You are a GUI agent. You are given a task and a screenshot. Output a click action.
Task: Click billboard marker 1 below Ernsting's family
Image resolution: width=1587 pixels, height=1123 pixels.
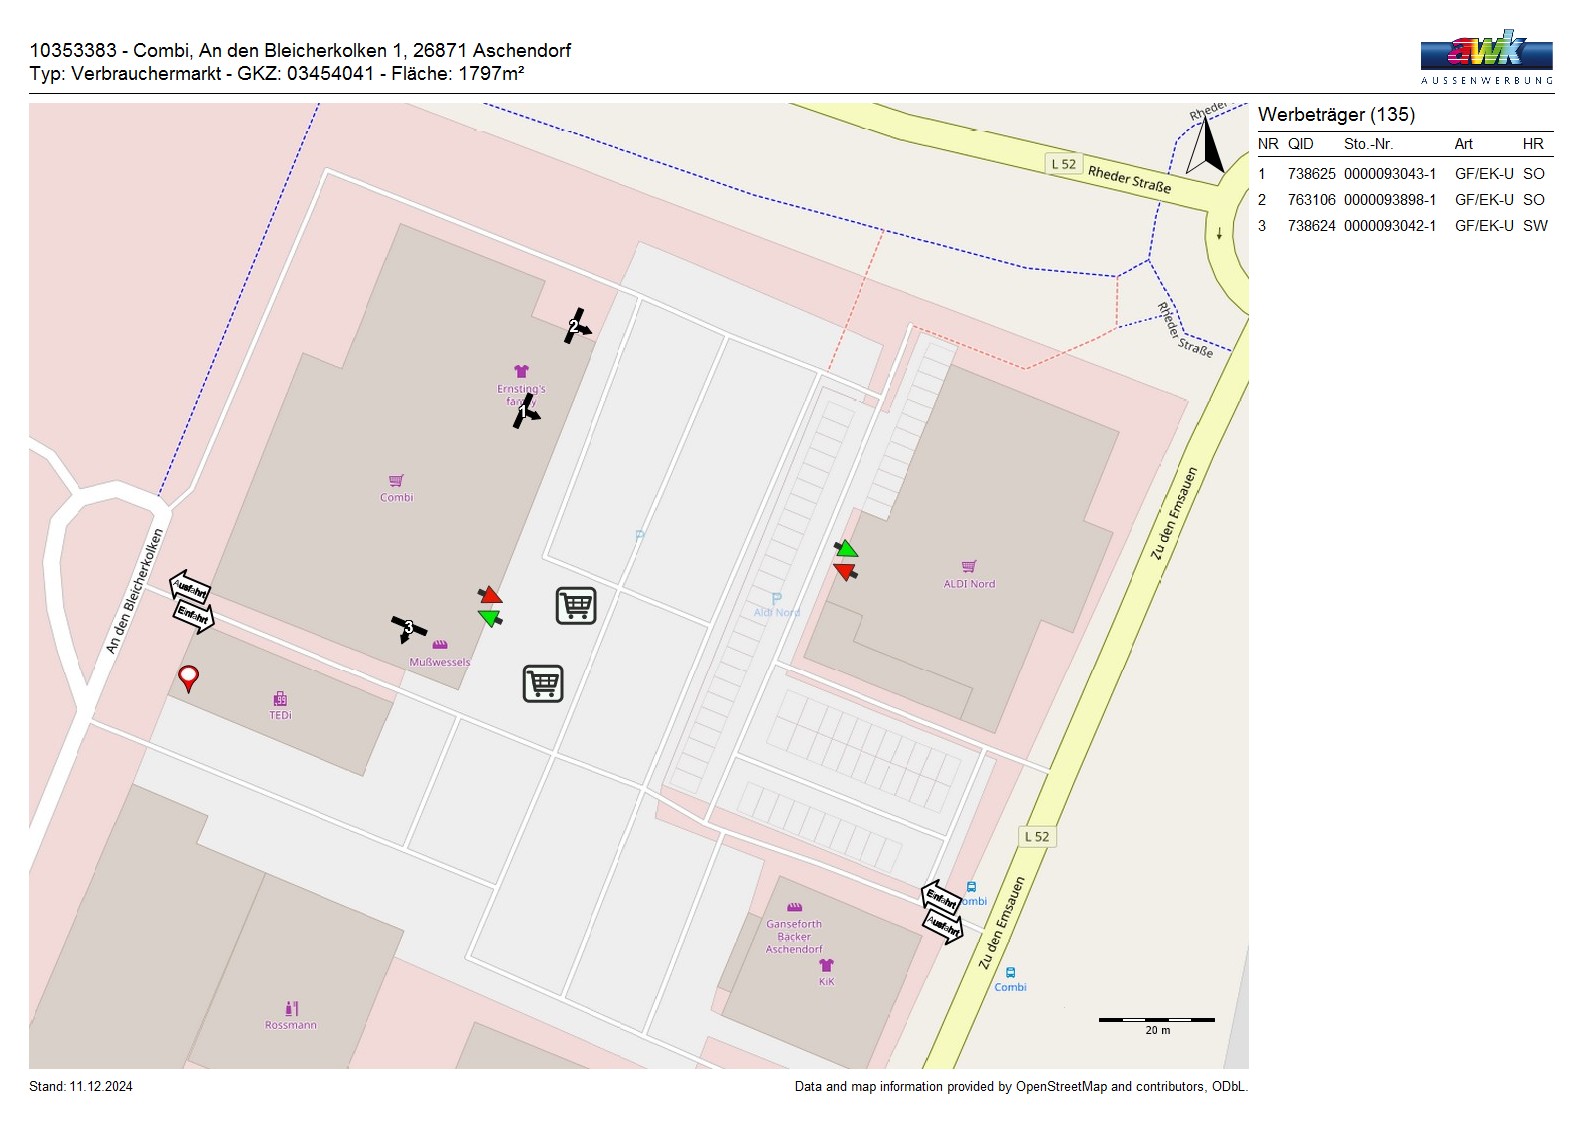click(524, 411)
